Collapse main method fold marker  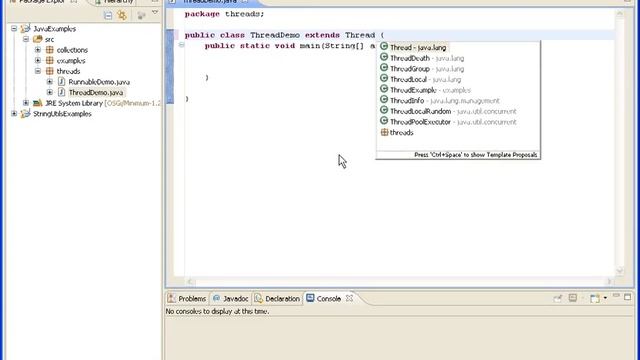[181, 44]
